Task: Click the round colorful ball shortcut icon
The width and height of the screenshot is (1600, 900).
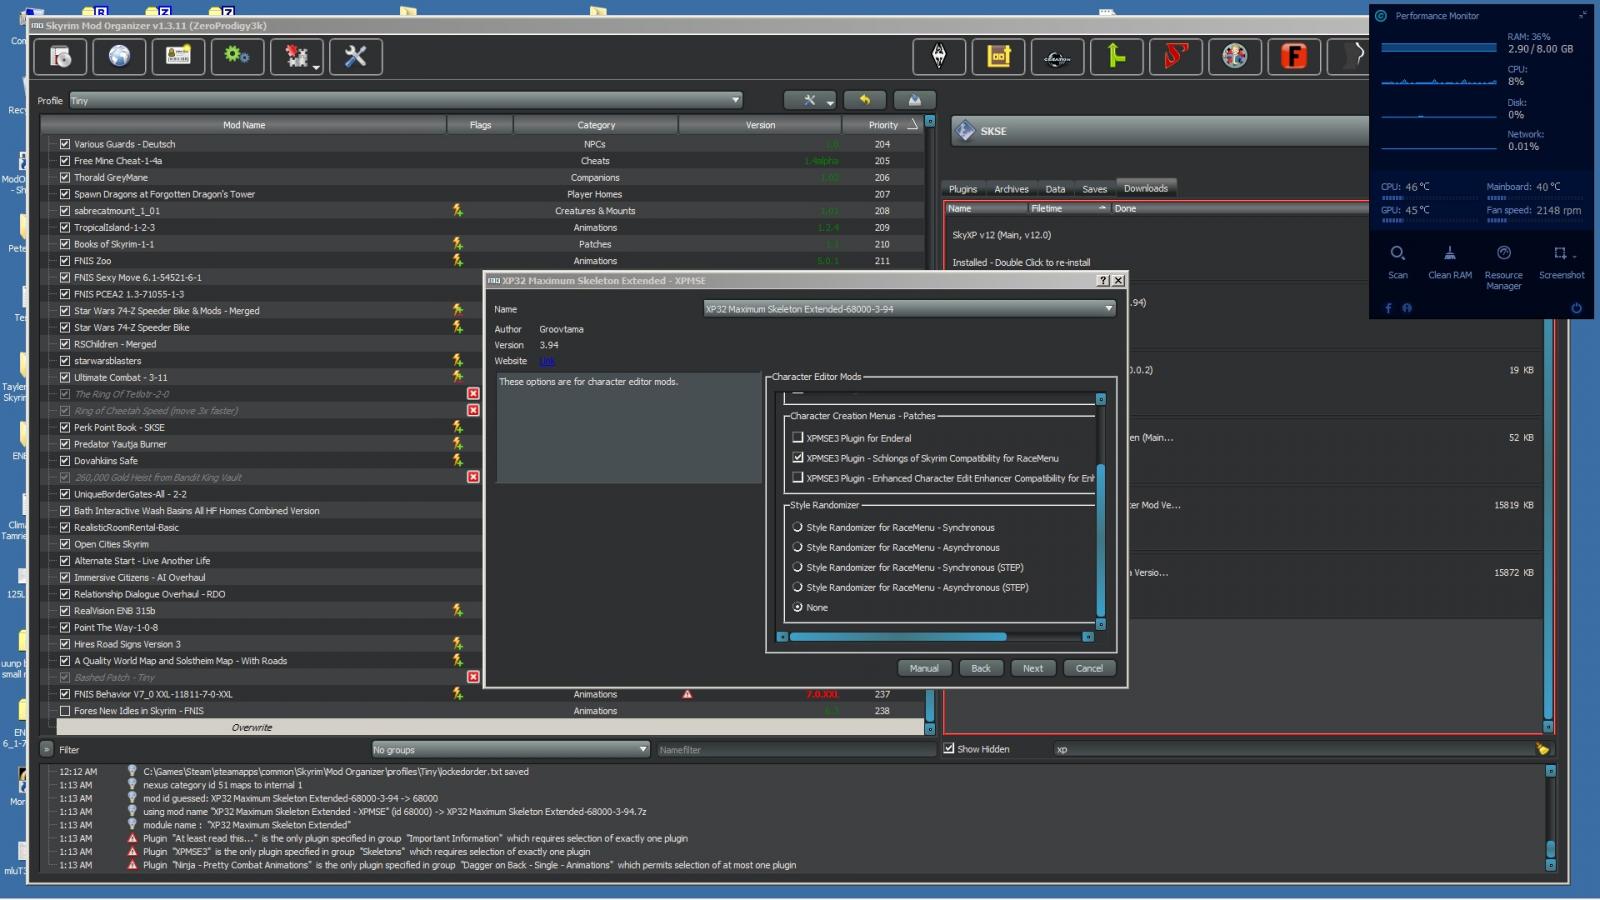Action: [x=1235, y=57]
